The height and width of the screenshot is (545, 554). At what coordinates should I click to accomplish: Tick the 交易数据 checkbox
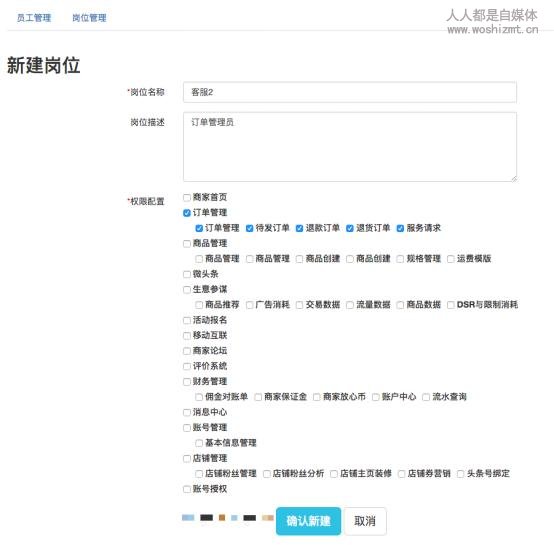pos(300,305)
